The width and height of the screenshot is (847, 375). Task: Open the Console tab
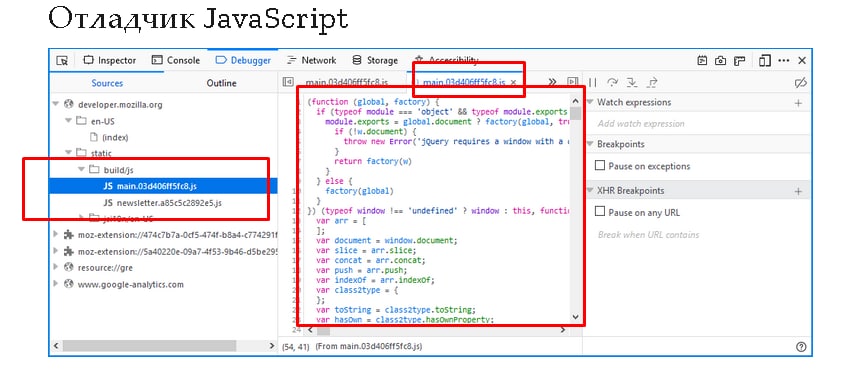[x=176, y=61]
